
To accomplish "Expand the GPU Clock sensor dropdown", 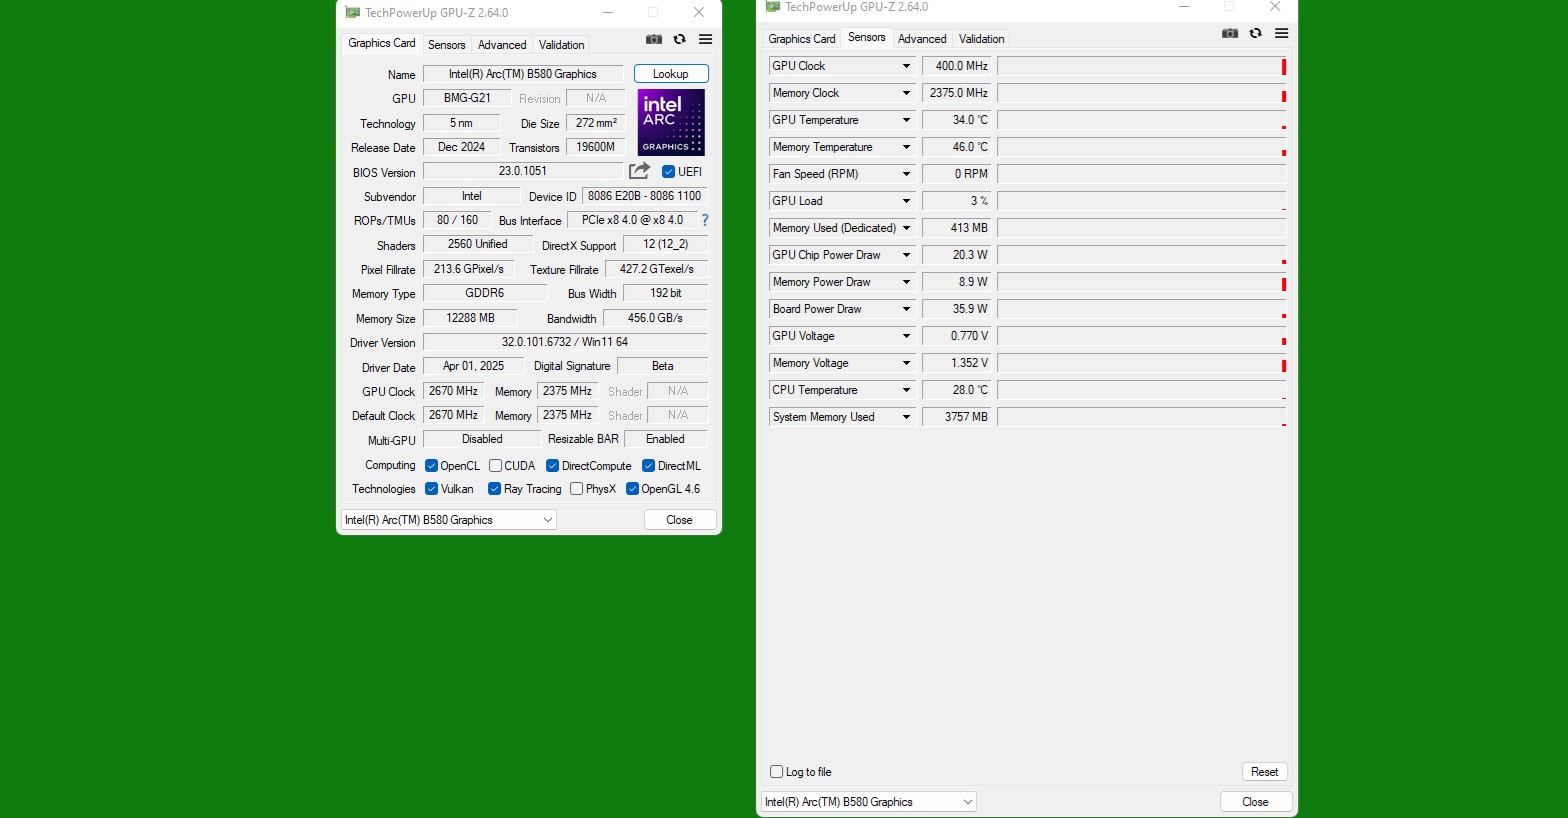I will coord(906,66).
